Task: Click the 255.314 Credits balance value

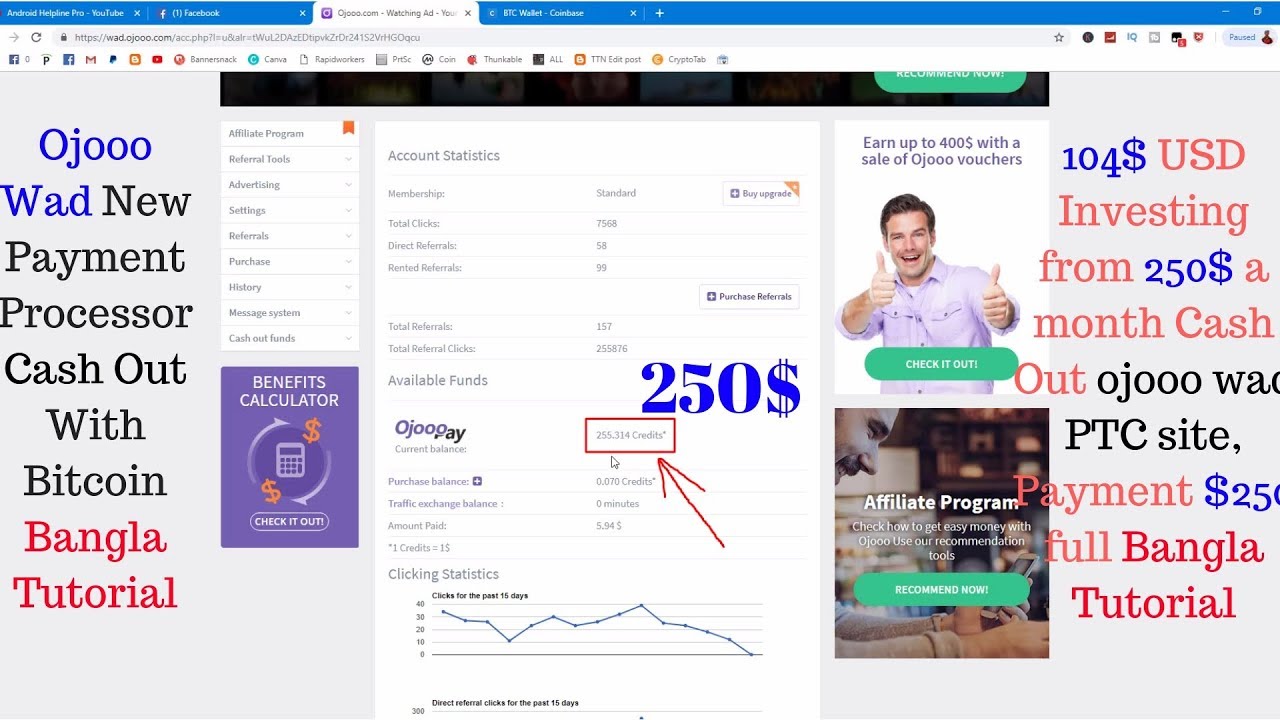Action: [630, 435]
